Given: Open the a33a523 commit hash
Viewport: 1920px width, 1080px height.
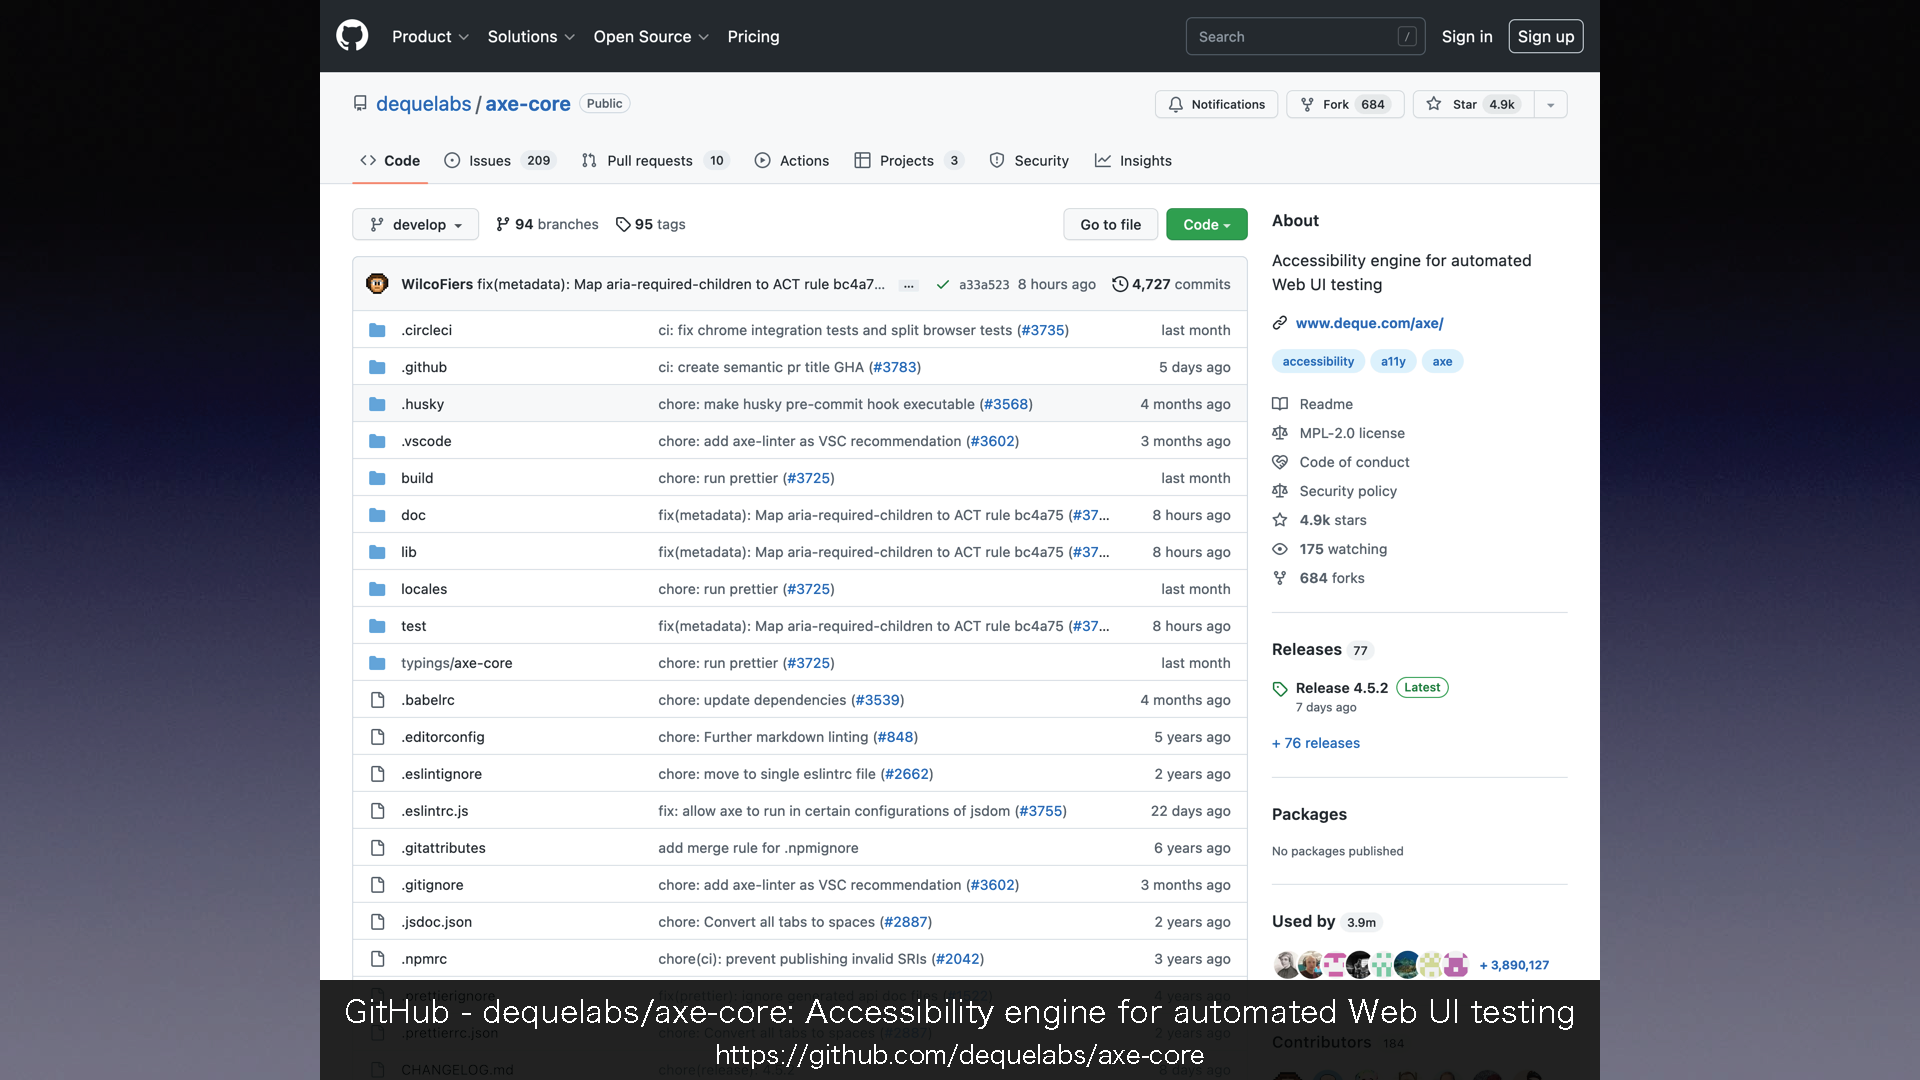Looking at the screenshot, I should click(x=984, y=284).
